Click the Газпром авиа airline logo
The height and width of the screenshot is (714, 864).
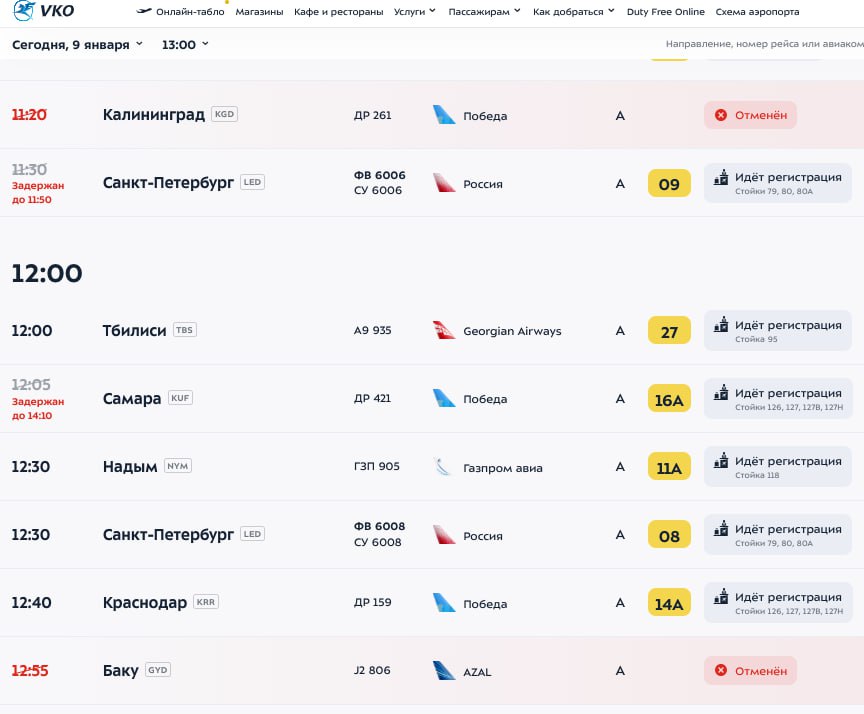point(444,467)
